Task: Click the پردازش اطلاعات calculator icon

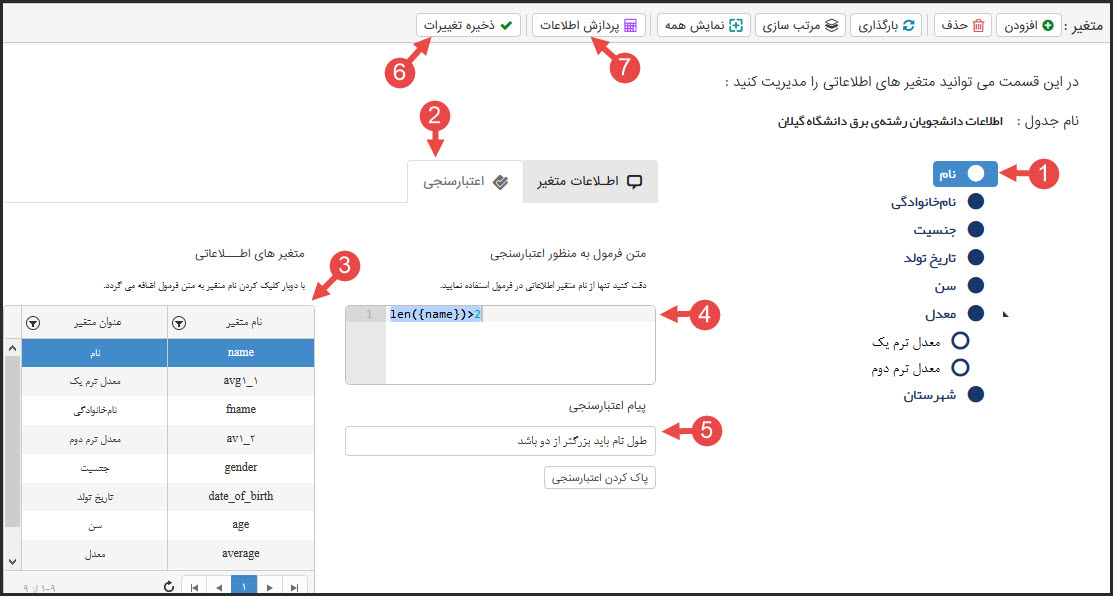Action: [631, 25]
